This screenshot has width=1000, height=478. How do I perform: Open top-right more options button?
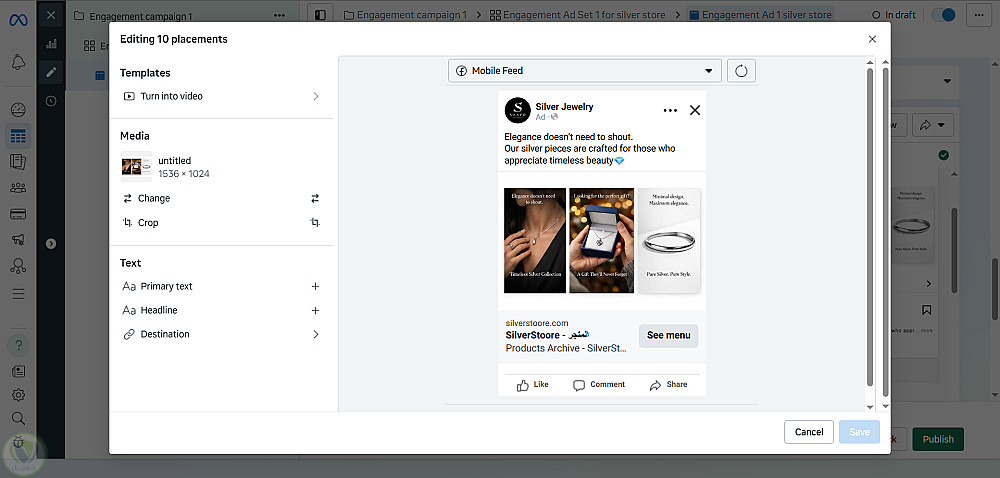[x=979, y=15]
